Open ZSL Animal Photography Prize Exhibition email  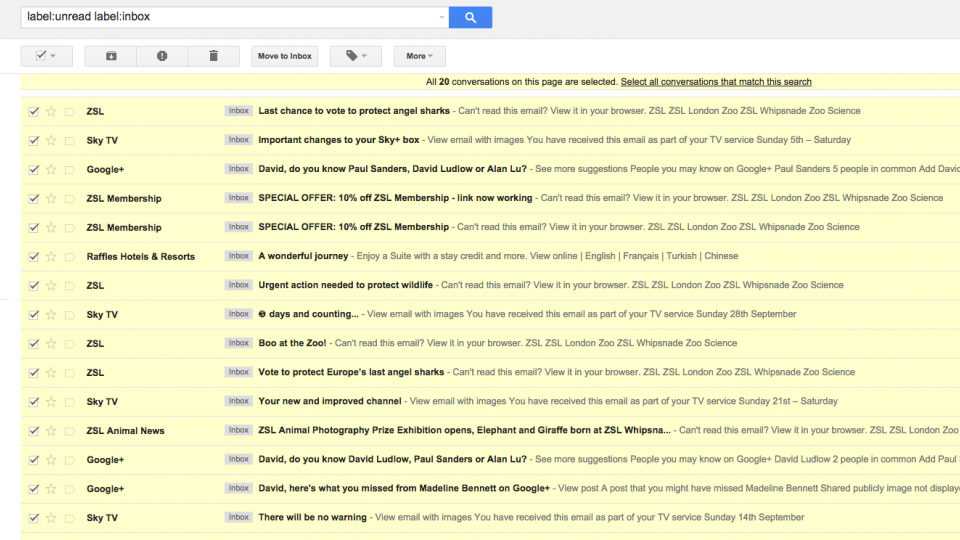(464, 430)
